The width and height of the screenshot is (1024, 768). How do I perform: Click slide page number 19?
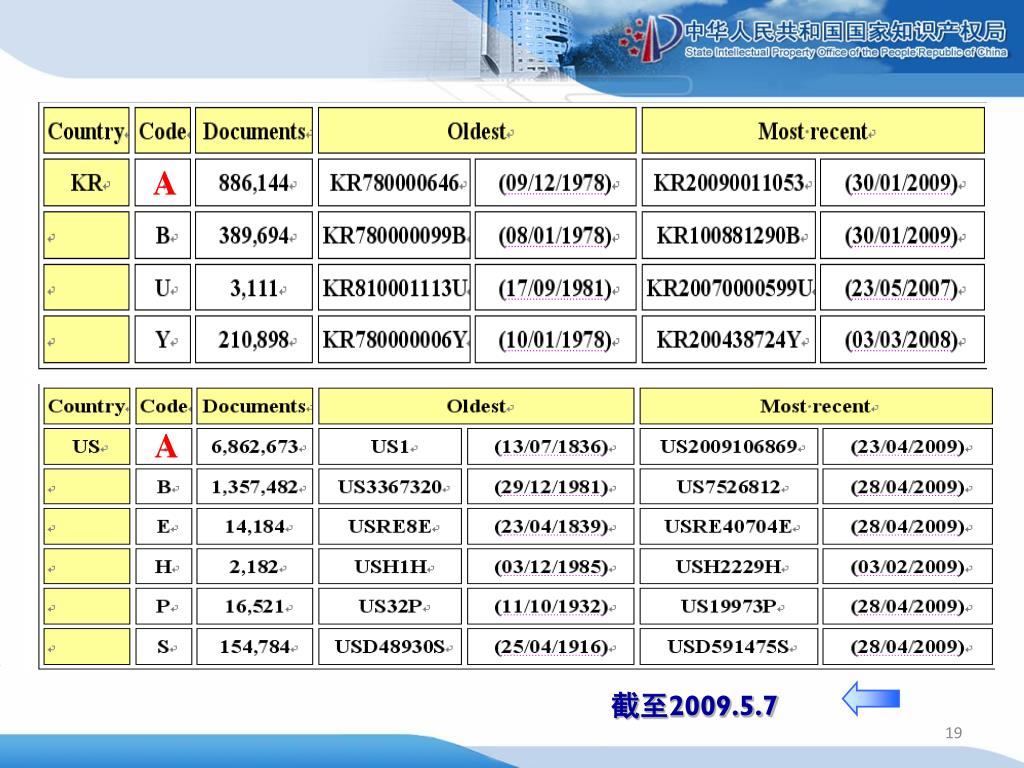[953, 733]
